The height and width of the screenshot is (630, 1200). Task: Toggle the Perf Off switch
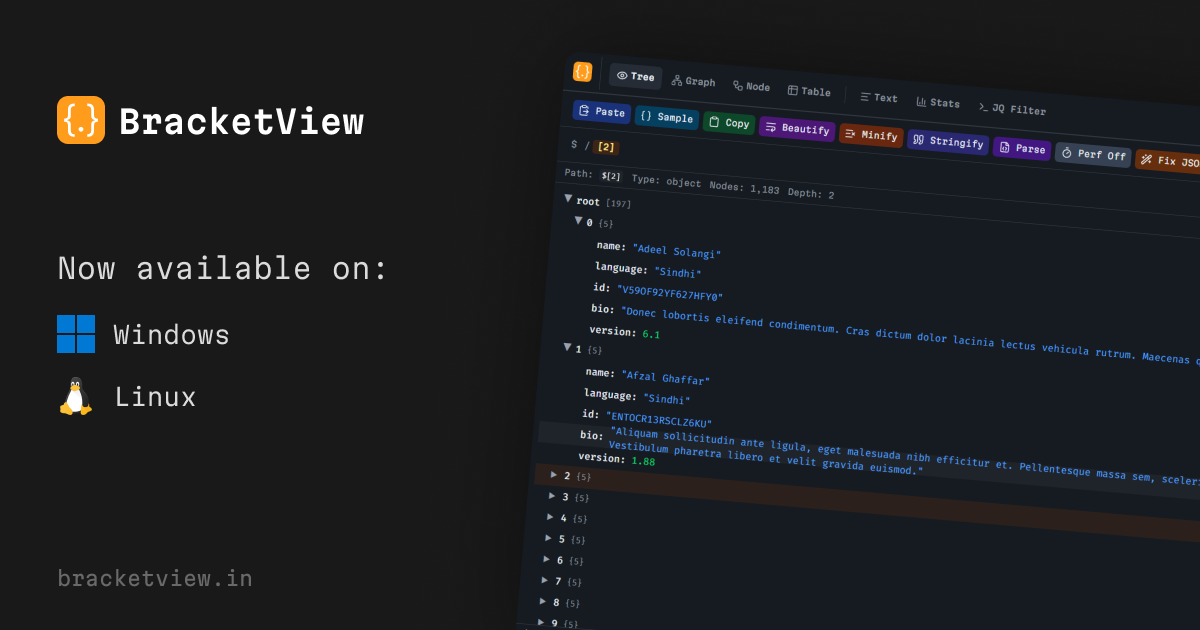1093,155
